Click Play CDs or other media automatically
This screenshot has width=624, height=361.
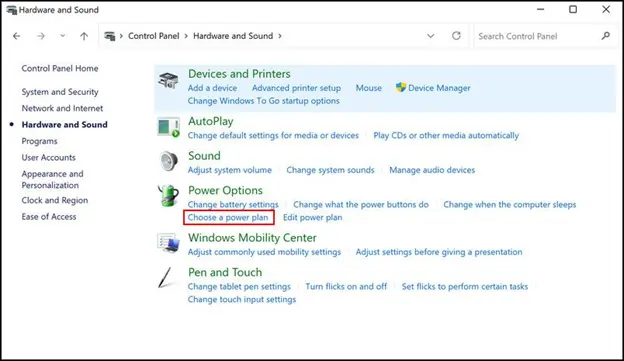pyautogui.click(x=446, y=135)
